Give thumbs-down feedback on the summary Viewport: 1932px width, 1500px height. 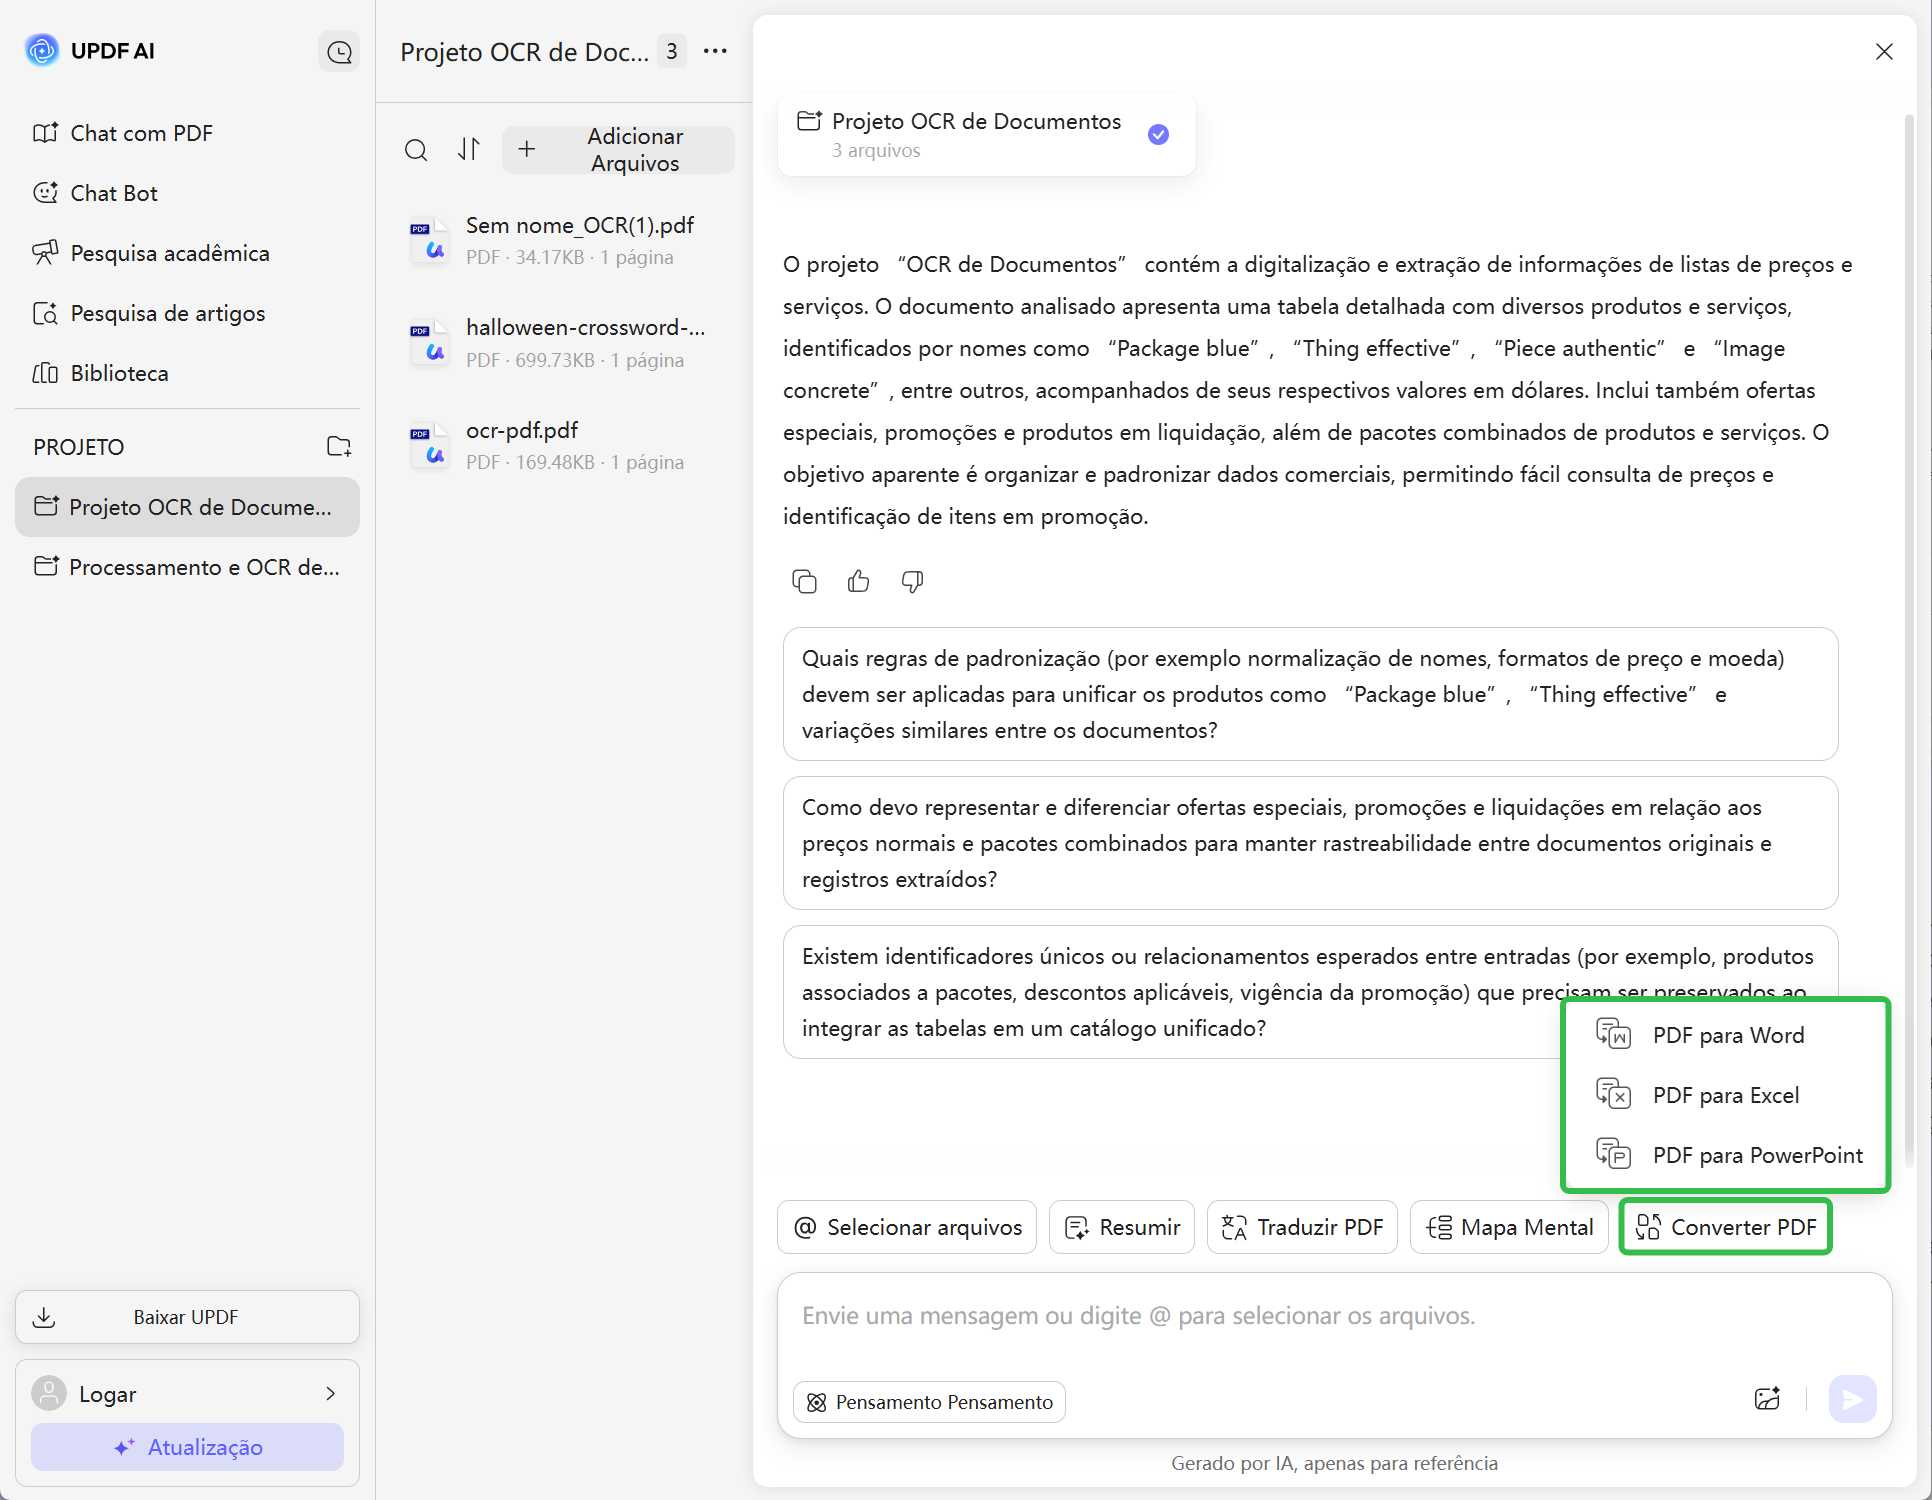[x=912, y=581]
